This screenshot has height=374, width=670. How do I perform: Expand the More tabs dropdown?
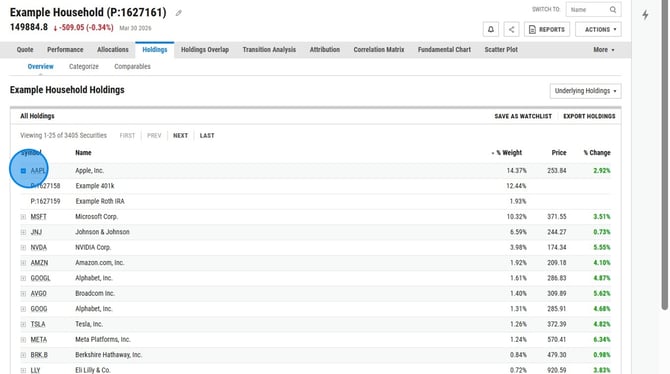[603, 50]
